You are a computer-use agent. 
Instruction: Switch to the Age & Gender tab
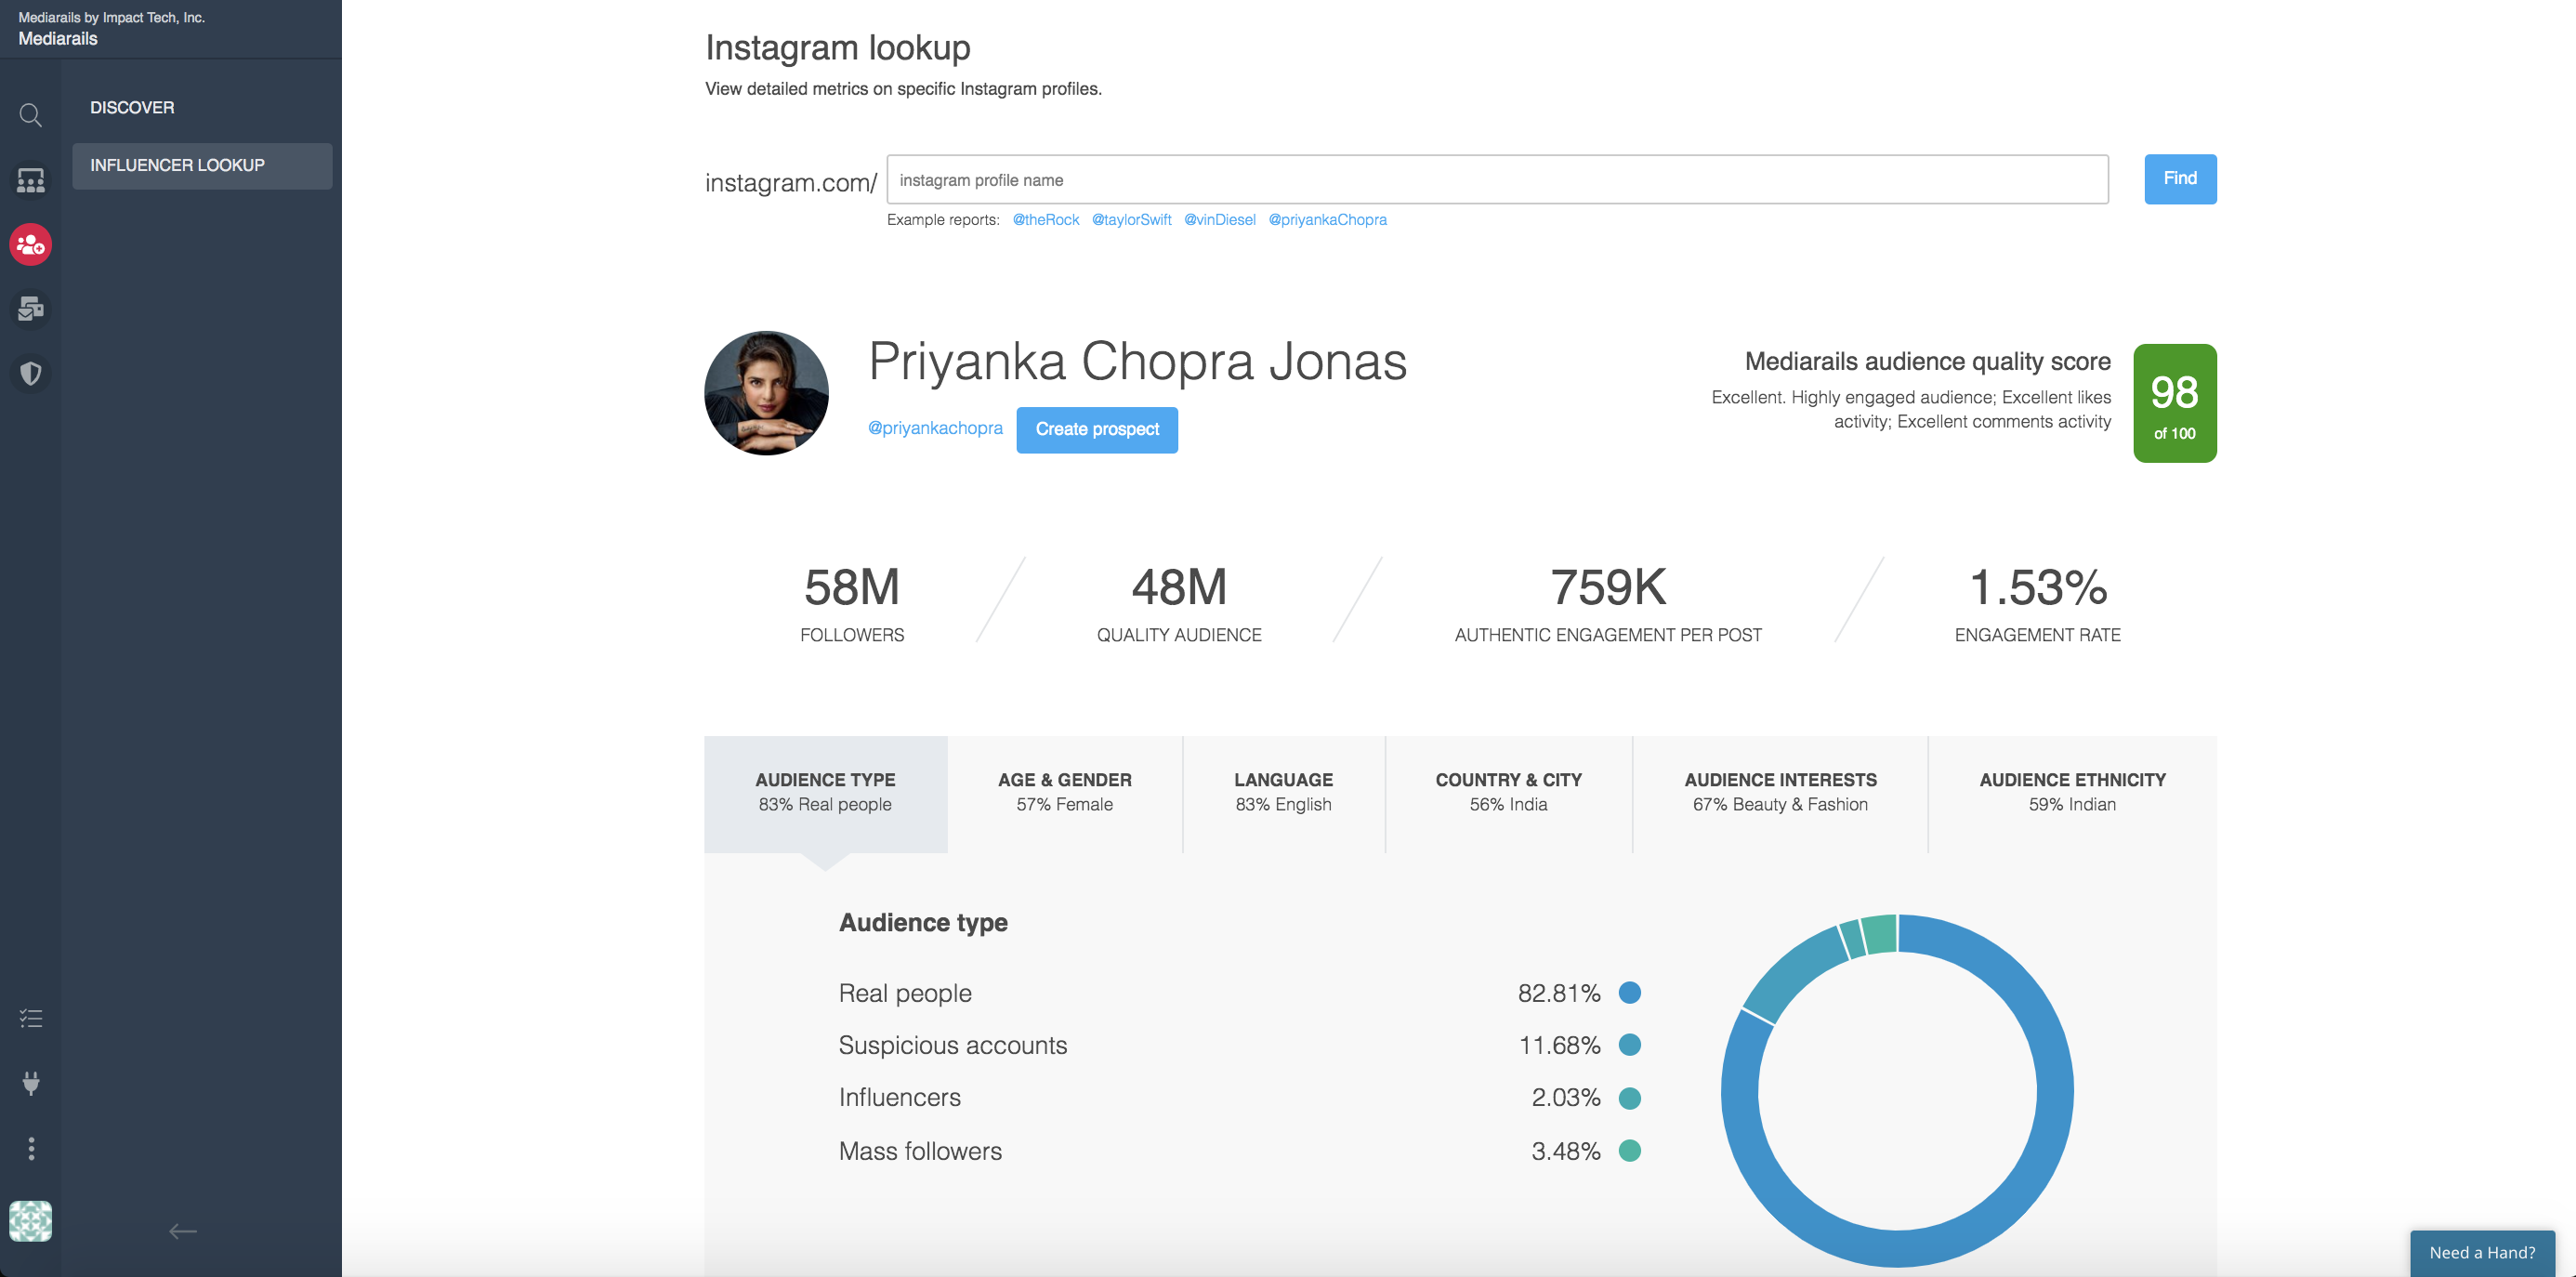point(1064,792)
